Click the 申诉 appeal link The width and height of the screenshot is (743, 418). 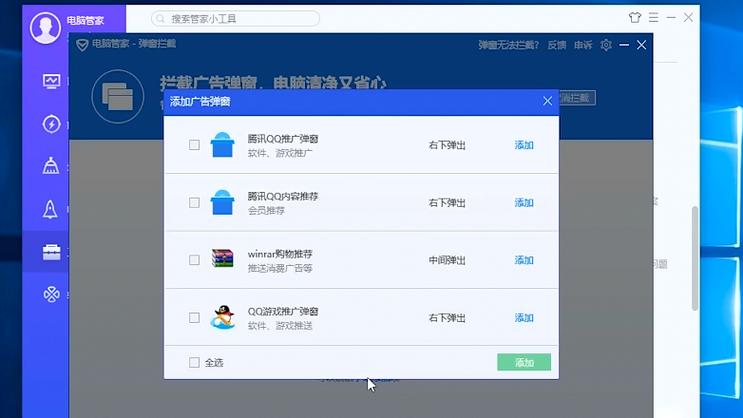(x=583, y=45)
